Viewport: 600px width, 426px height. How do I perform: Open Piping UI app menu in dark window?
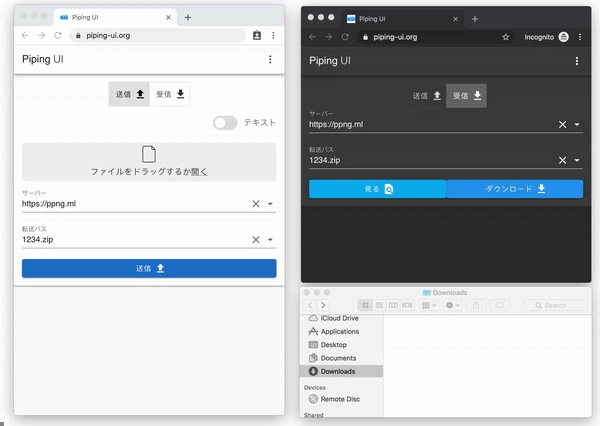[x=577, y=61]
